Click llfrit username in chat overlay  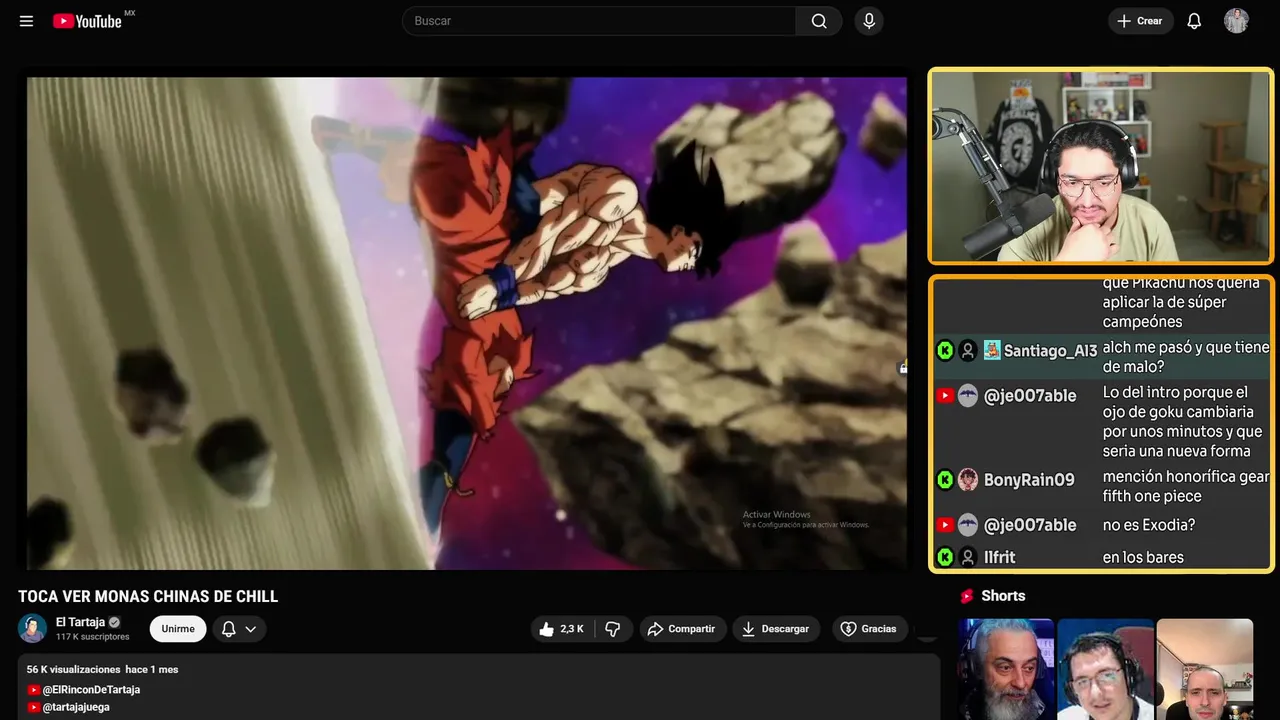tap(999, 557)
